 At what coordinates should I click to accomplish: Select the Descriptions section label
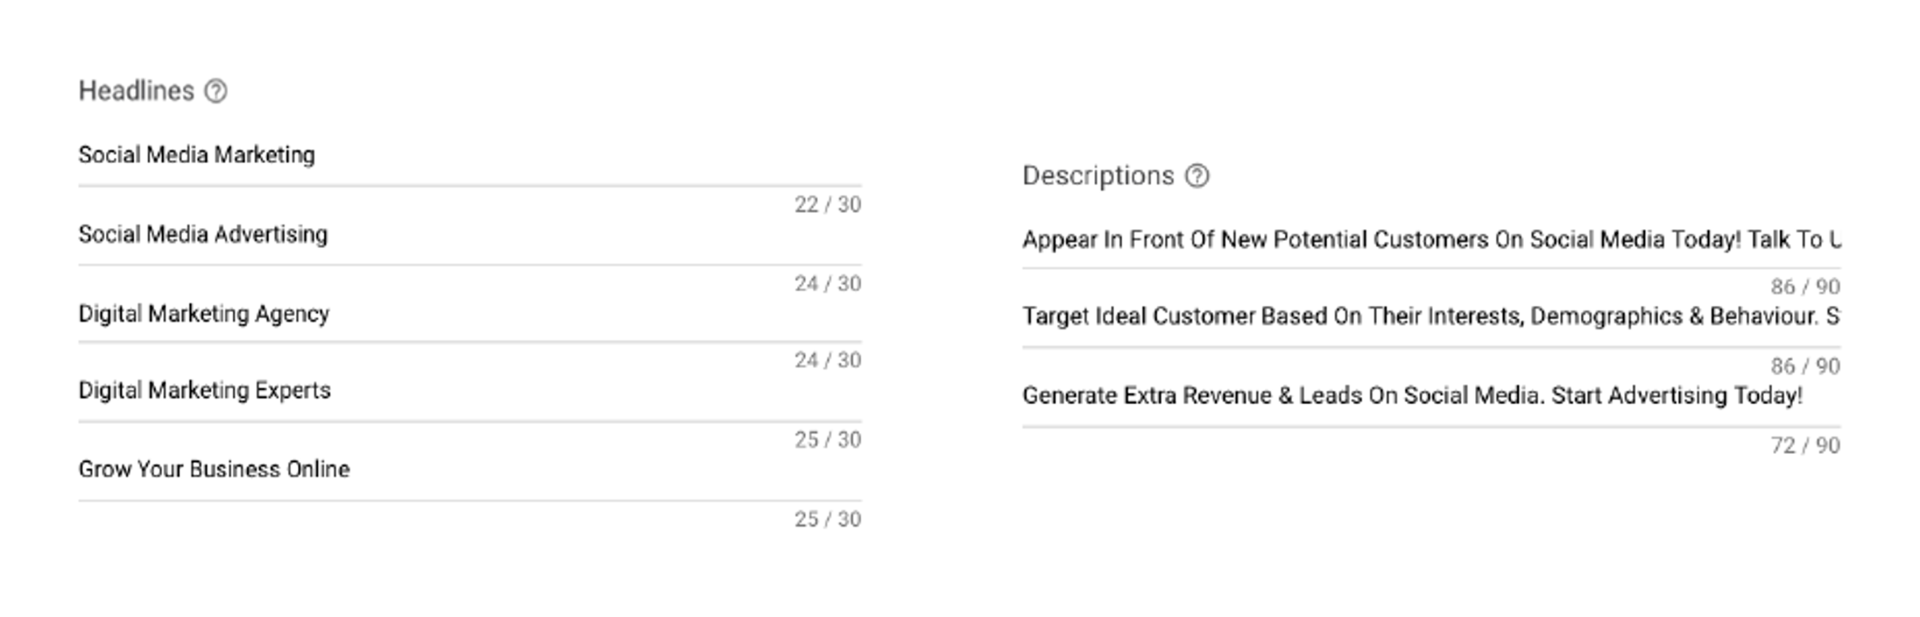[1097, 176]
